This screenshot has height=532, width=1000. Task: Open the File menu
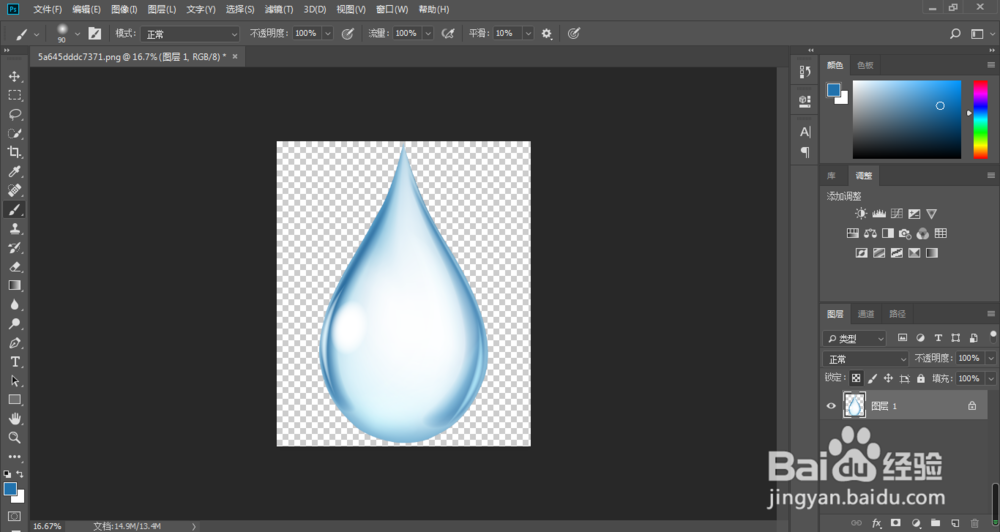(x=48, y=10)
